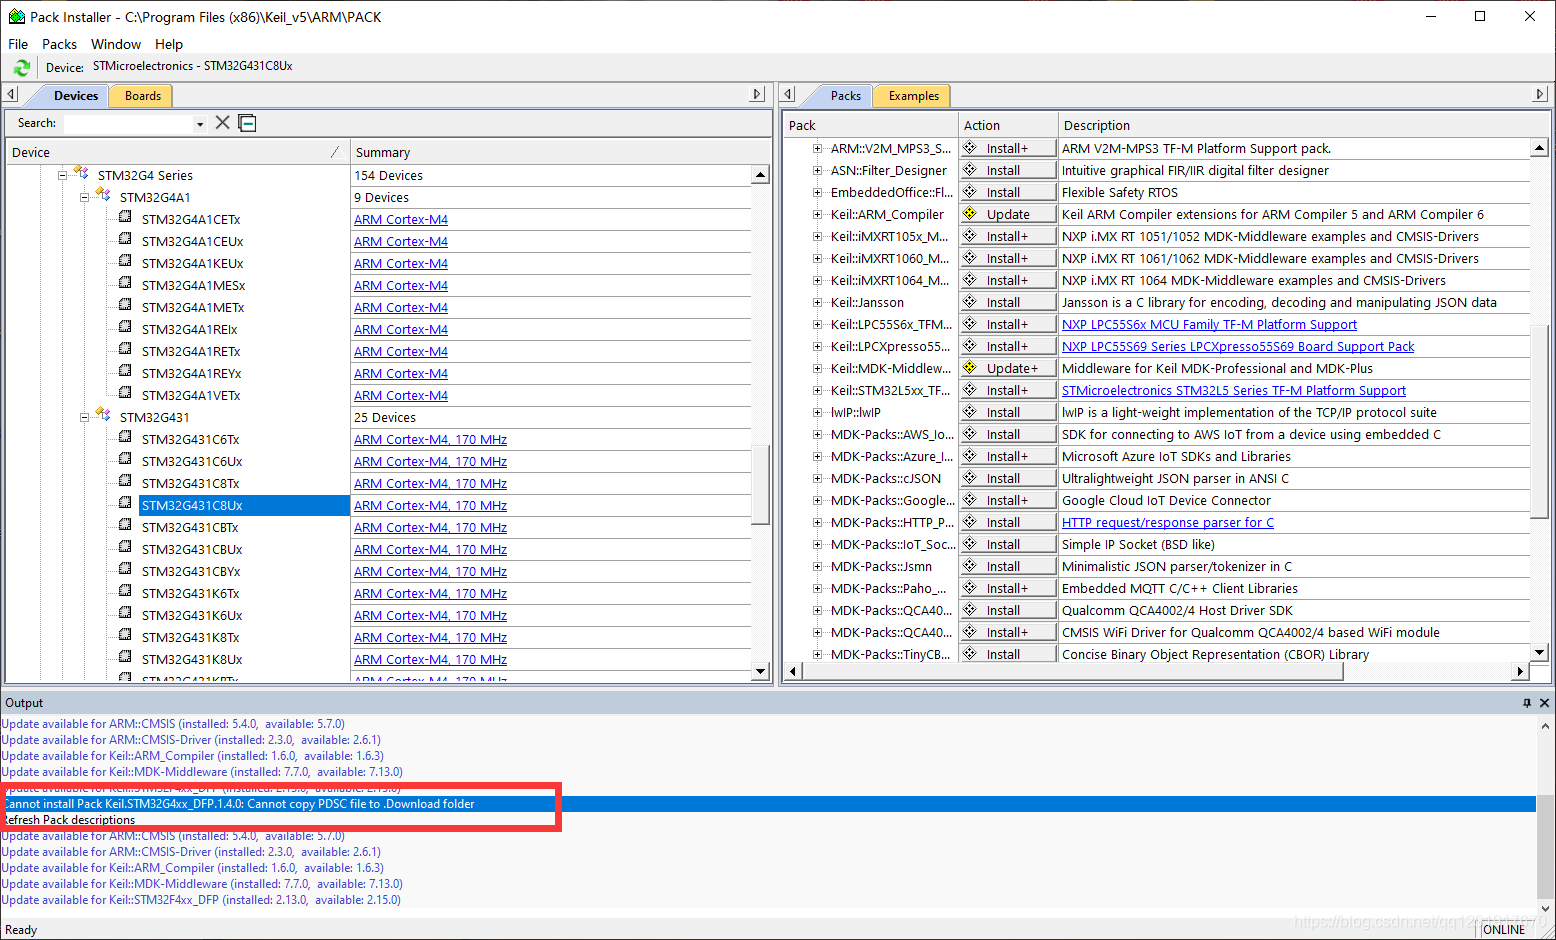1556x940 pixels.
Task: Click the green refresh packs icon
Action: tap(21, 67)
